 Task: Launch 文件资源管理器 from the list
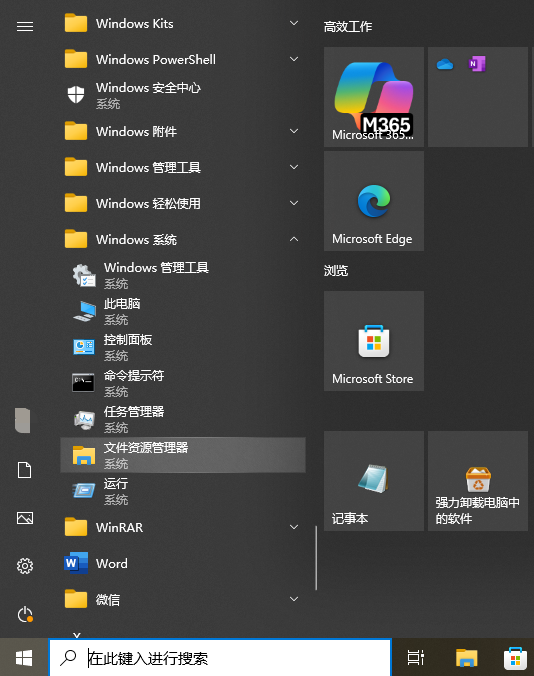[183, 455]
